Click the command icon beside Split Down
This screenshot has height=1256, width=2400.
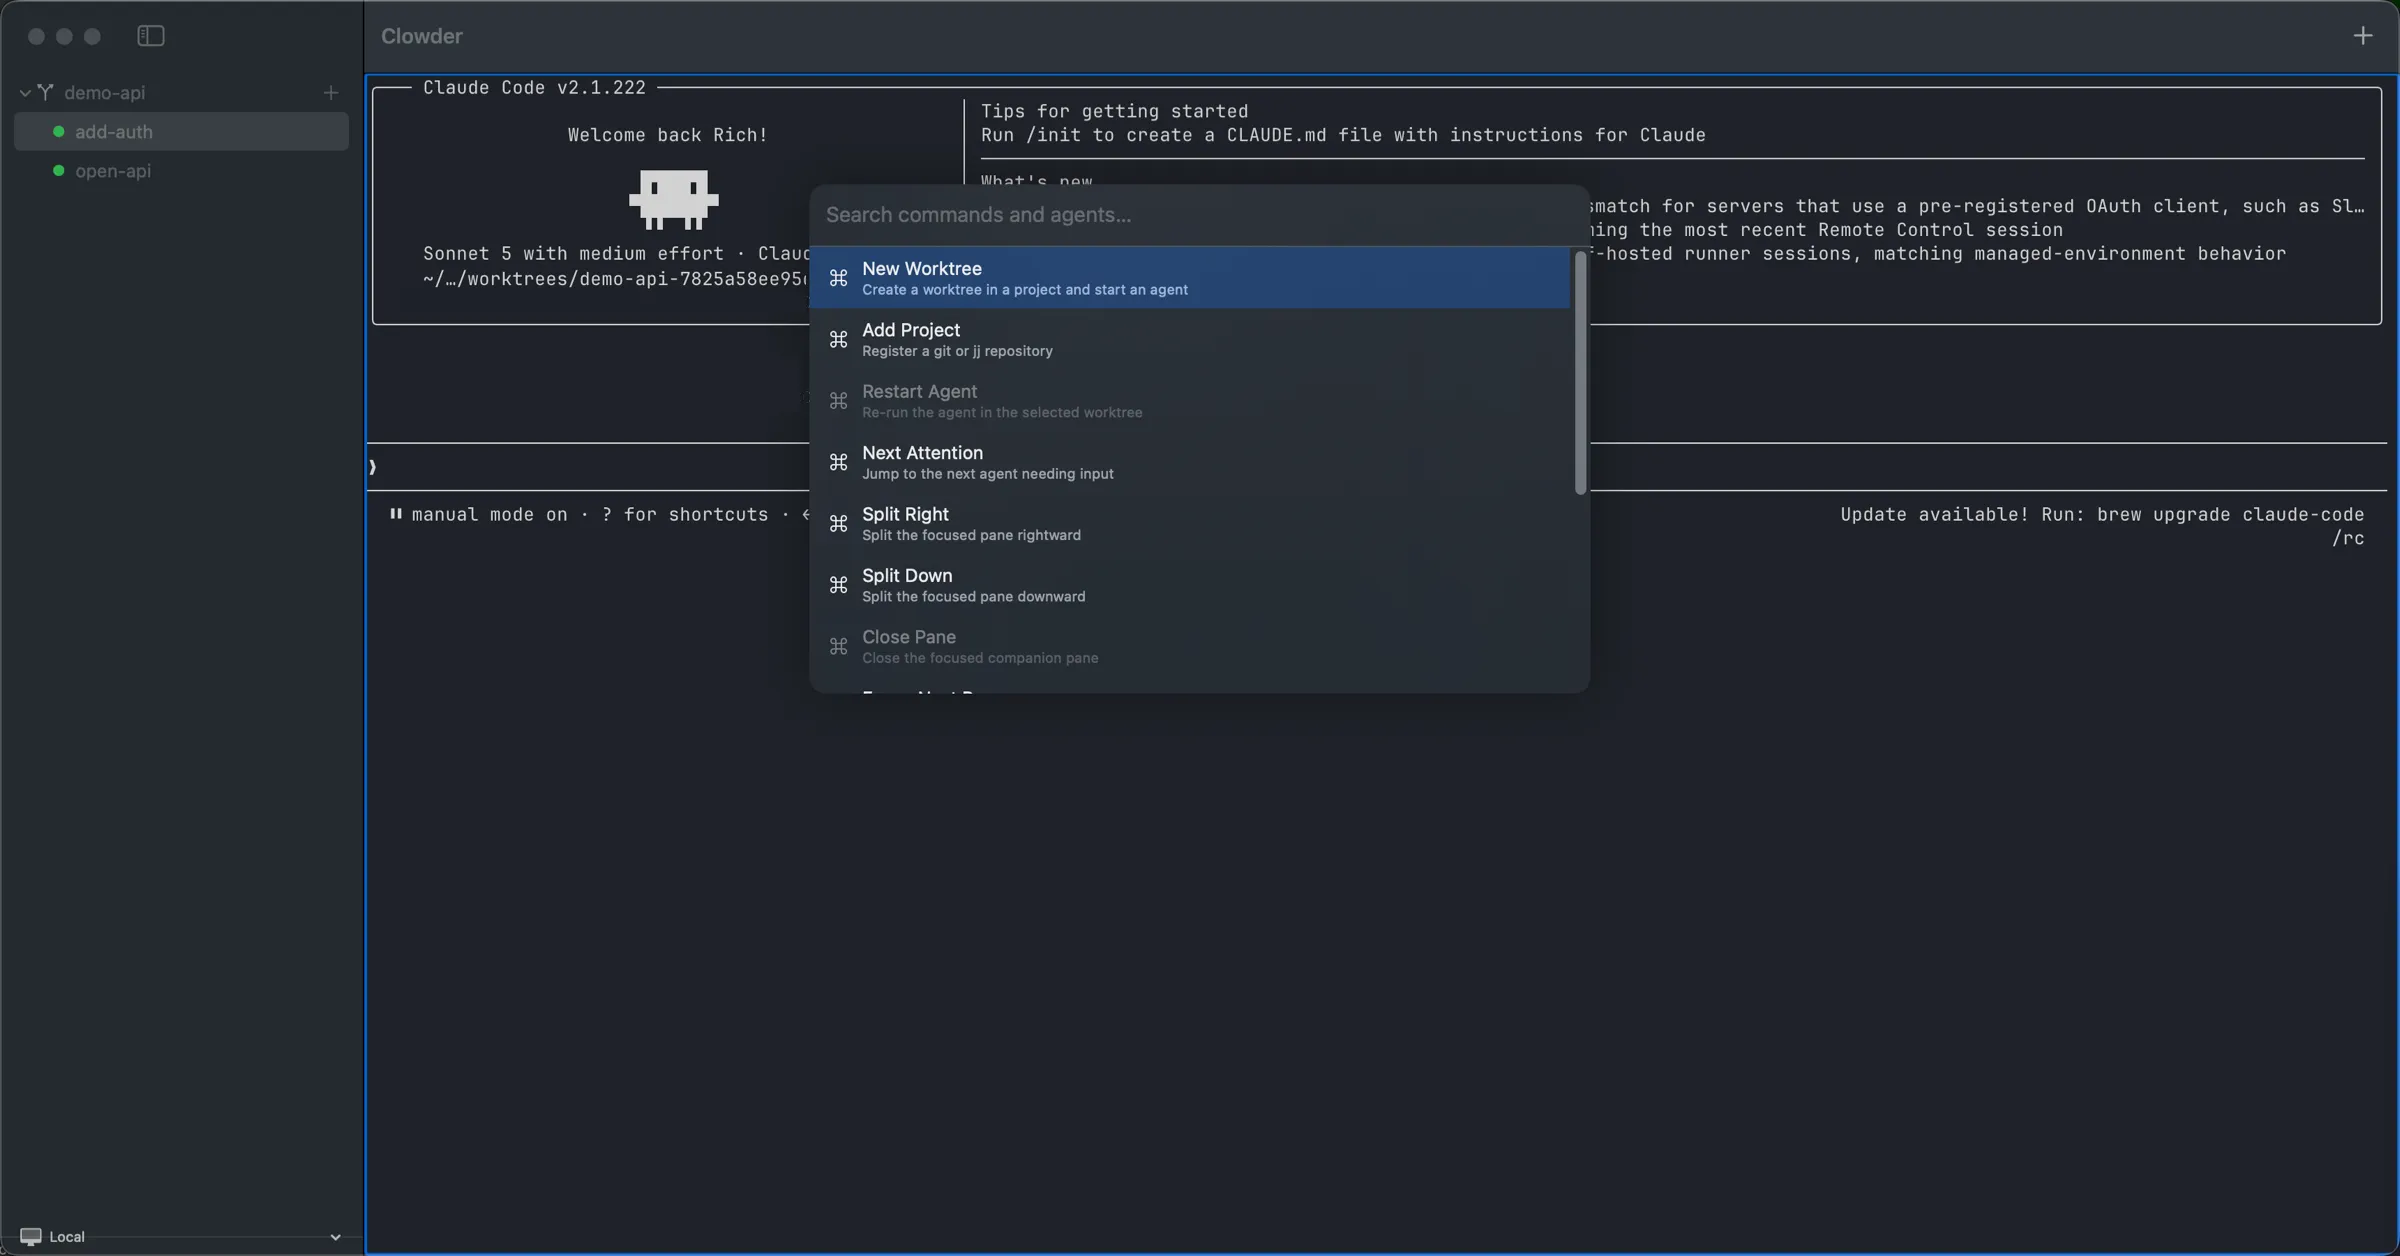[x=838, y=585]
